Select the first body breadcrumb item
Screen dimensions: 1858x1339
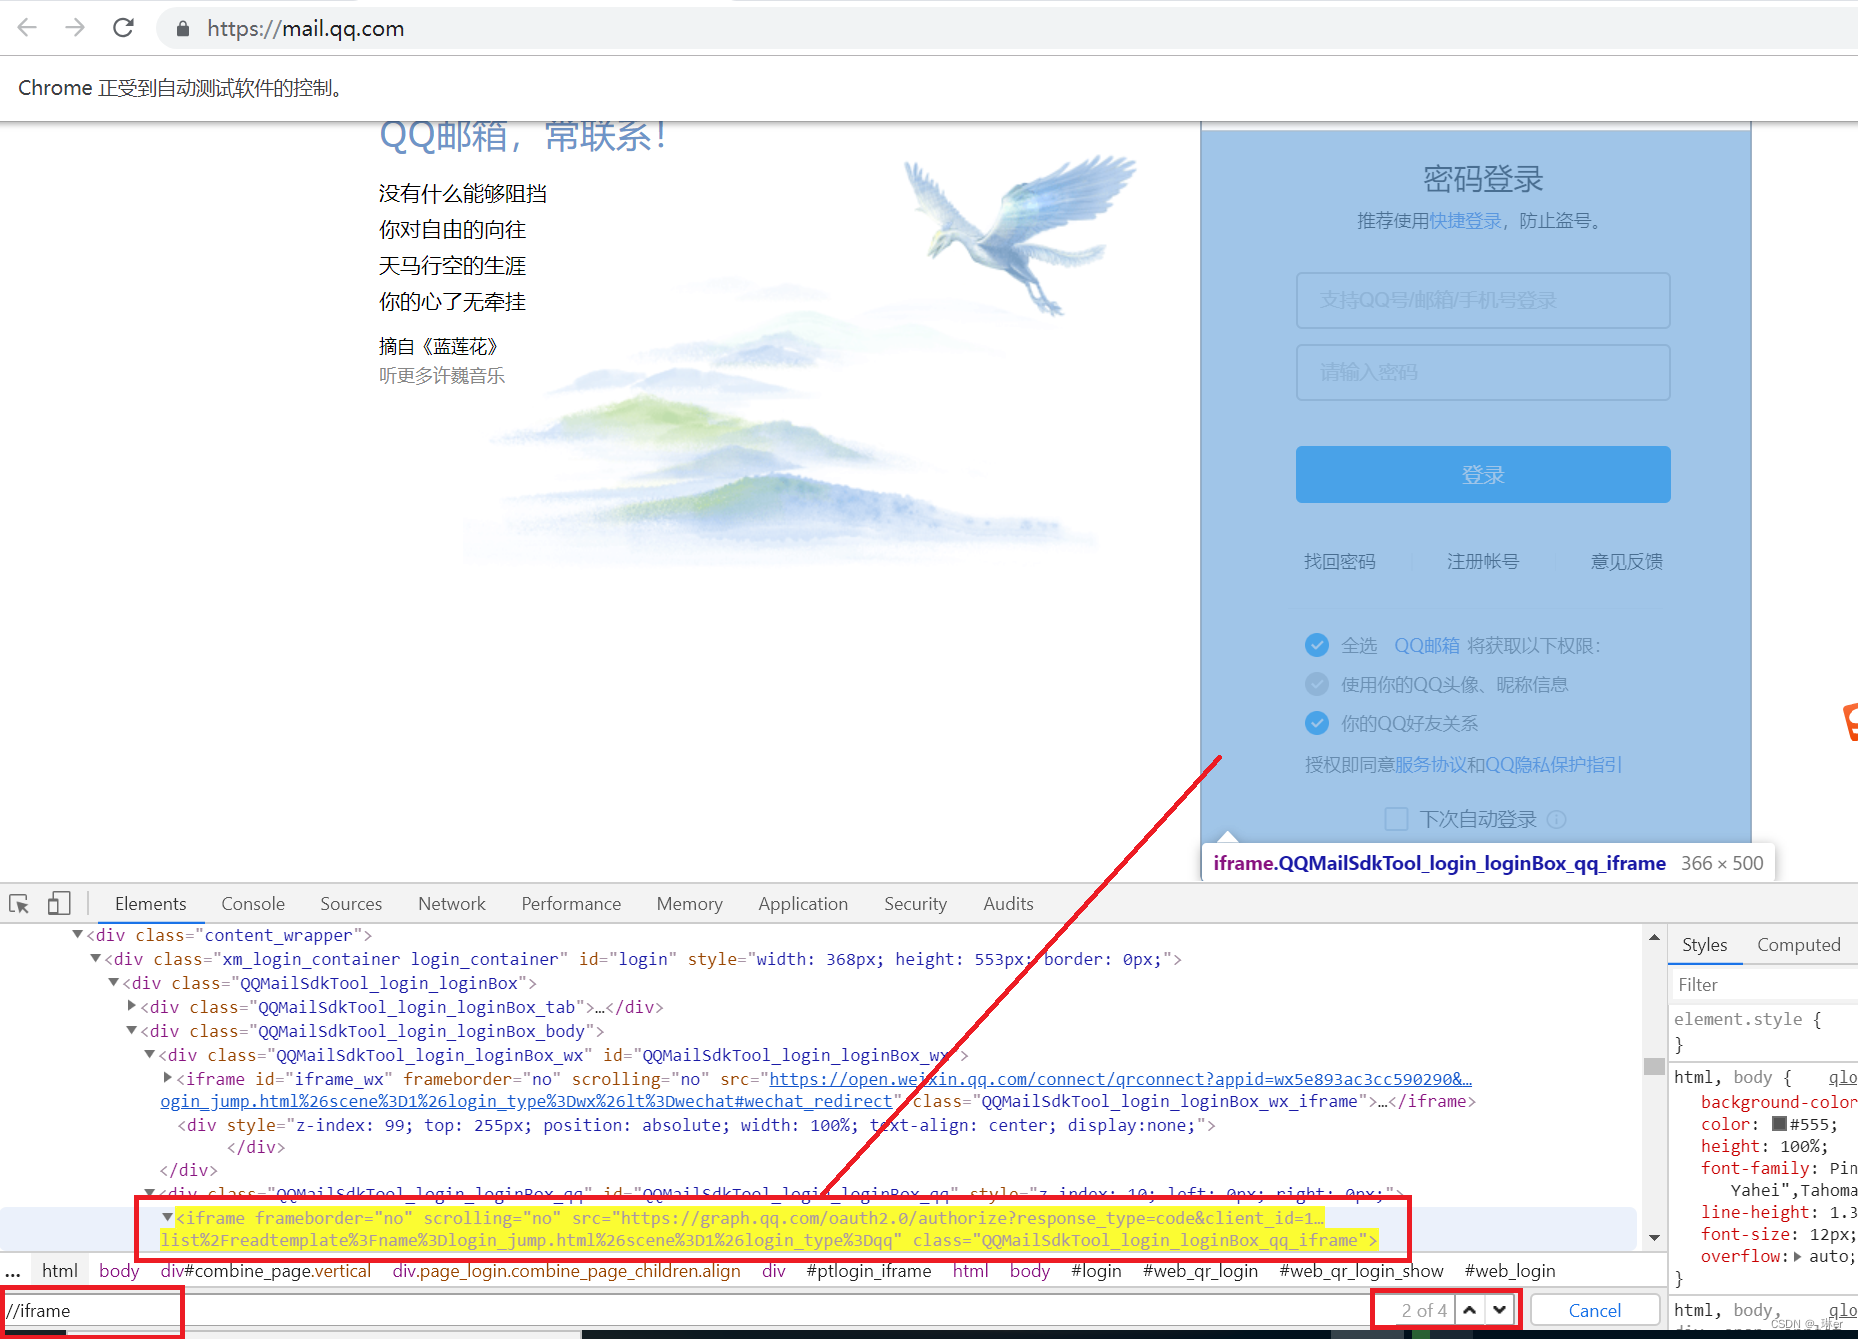click(119, 1271)
